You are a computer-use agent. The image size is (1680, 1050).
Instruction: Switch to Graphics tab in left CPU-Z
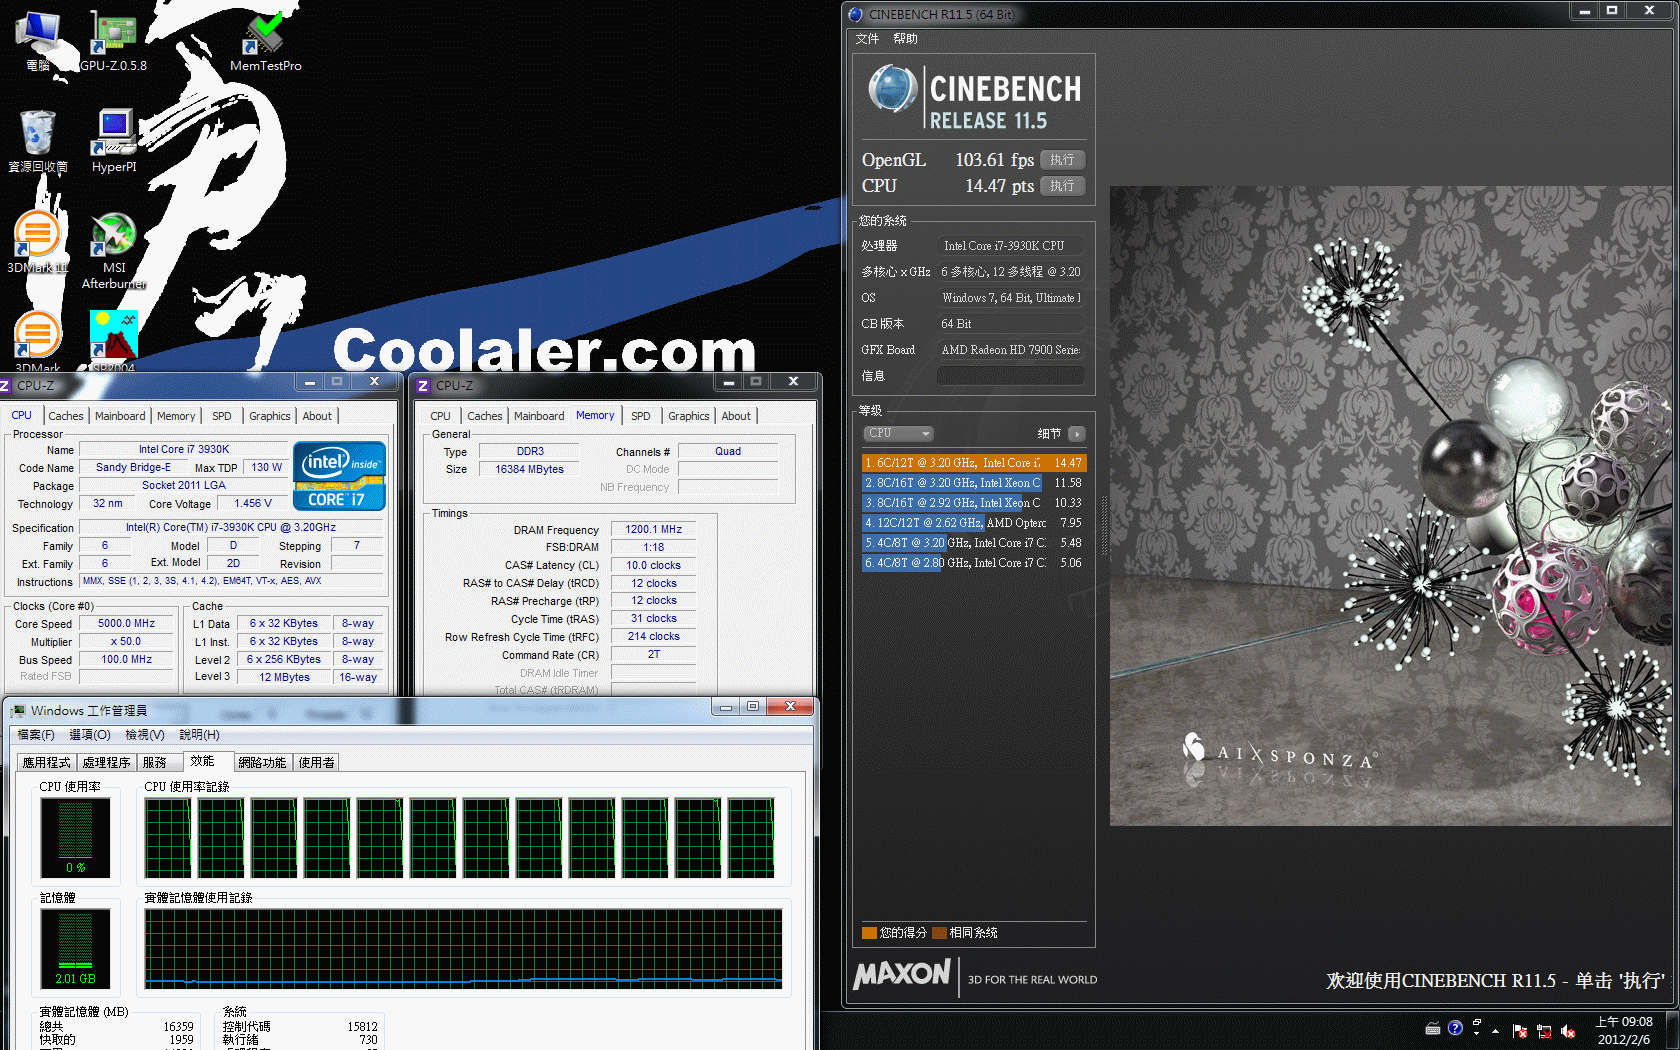click(270, 416)
